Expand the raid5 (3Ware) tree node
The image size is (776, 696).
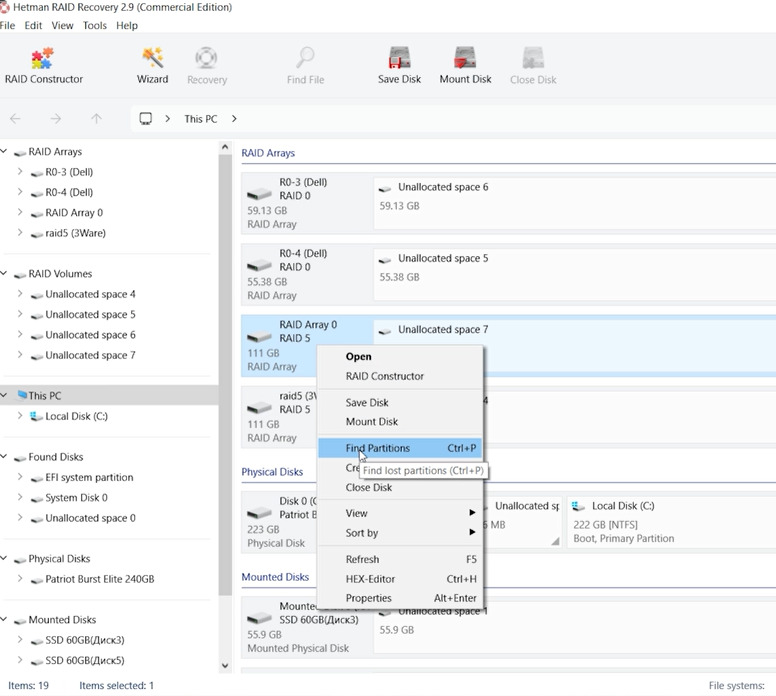[20, 232]
